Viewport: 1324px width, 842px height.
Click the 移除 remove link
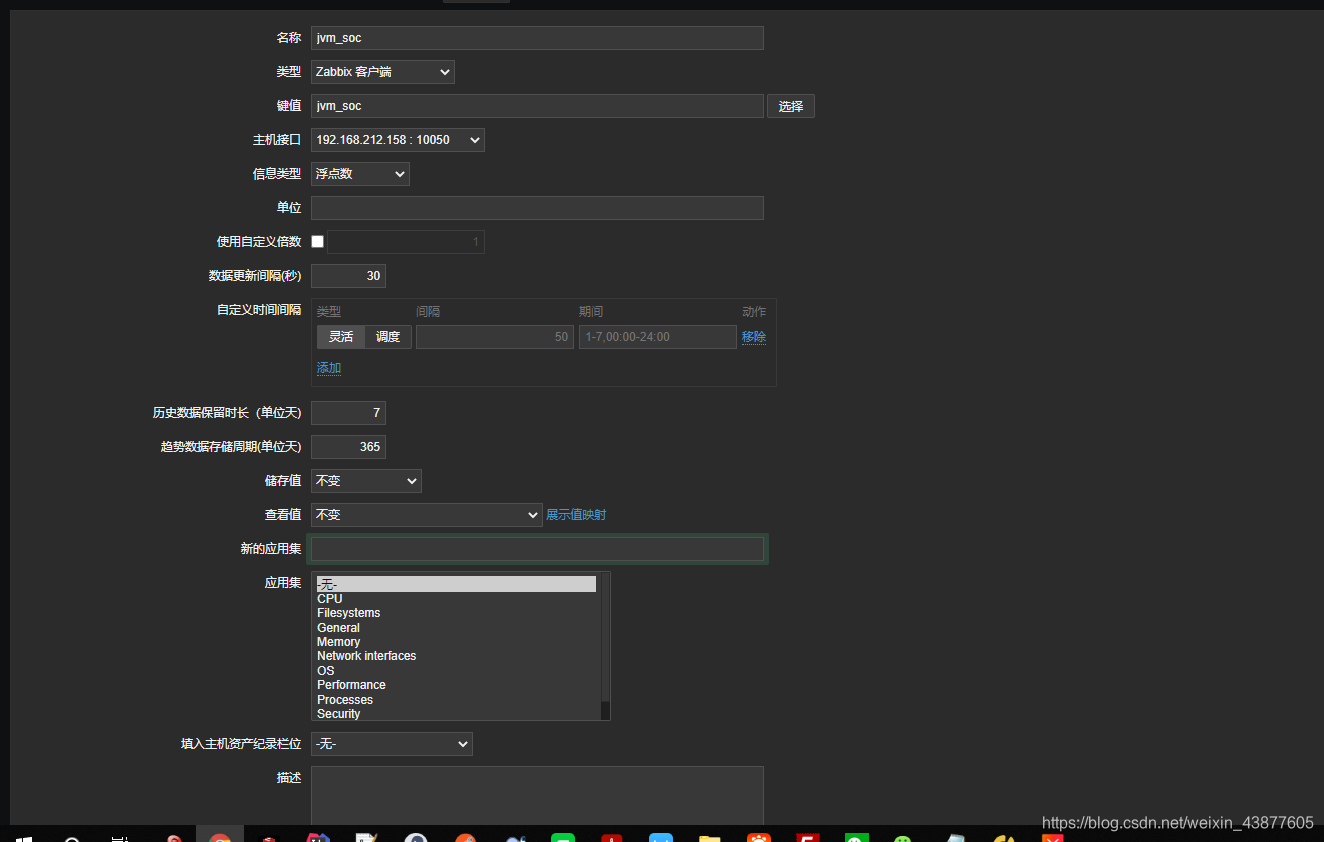pyautogui.click(x=754, y=337)
